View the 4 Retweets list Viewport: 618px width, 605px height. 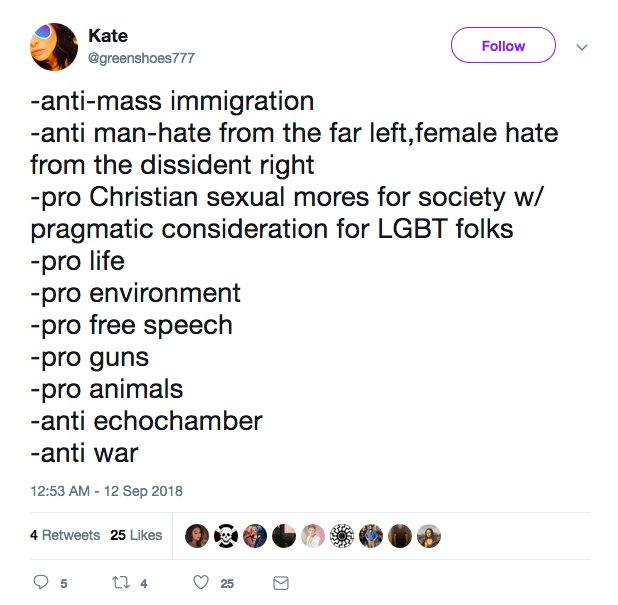pos(65,535)
